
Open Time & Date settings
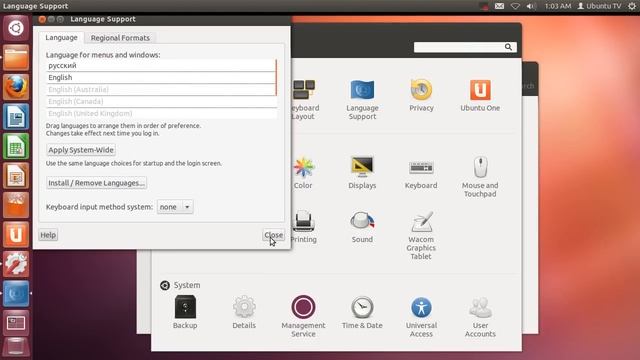362,312
